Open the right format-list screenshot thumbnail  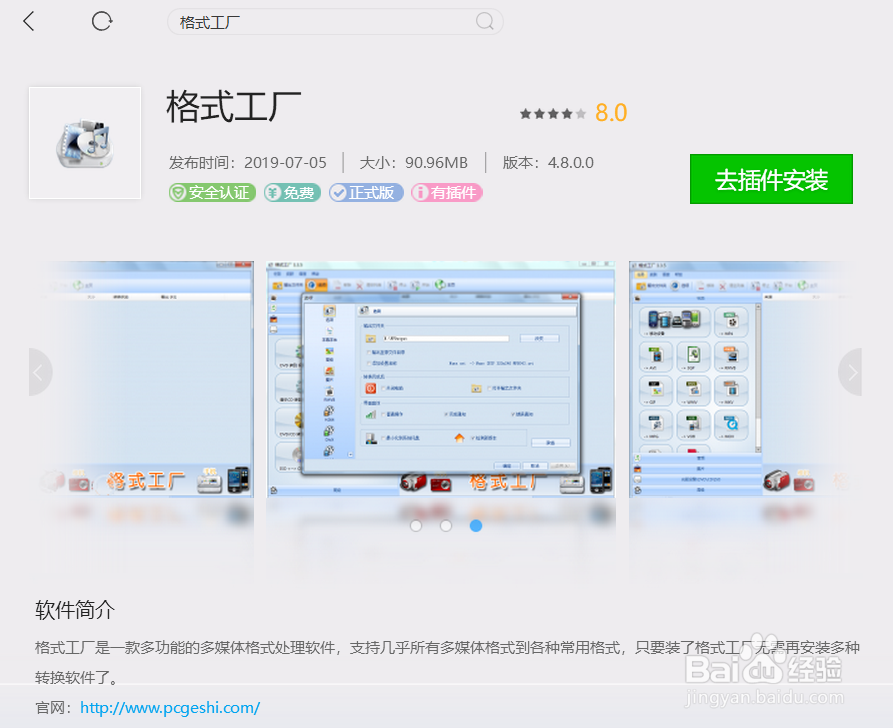click(x=741, y=379)
